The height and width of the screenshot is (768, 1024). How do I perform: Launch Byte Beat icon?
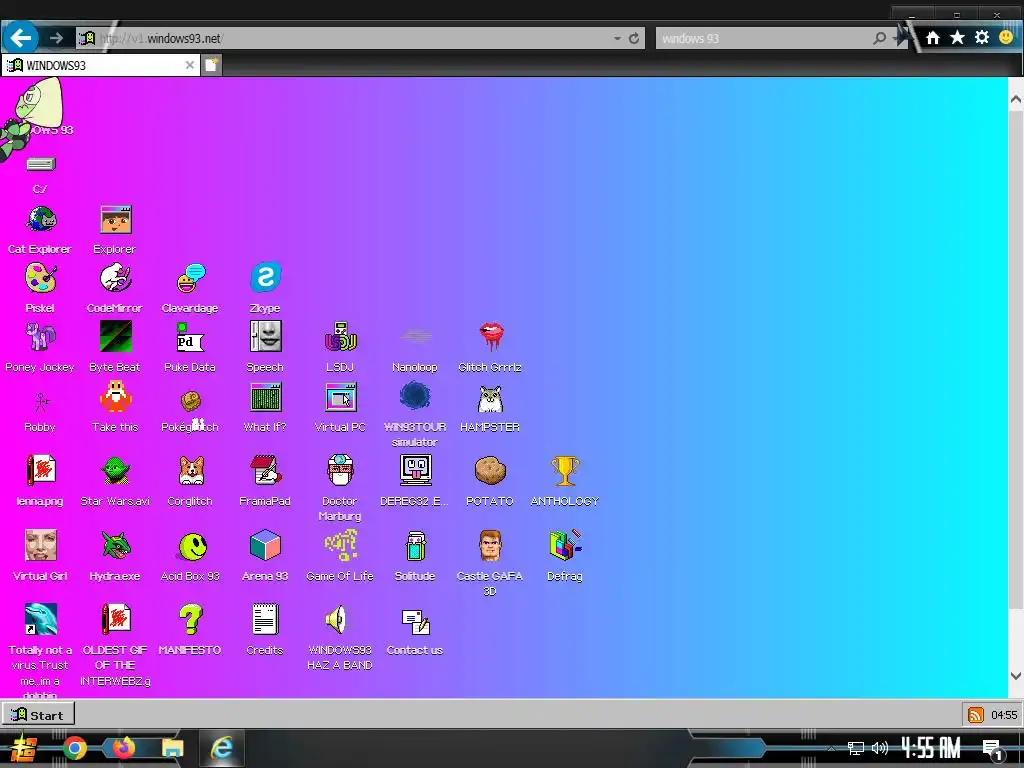click(116, 337)
